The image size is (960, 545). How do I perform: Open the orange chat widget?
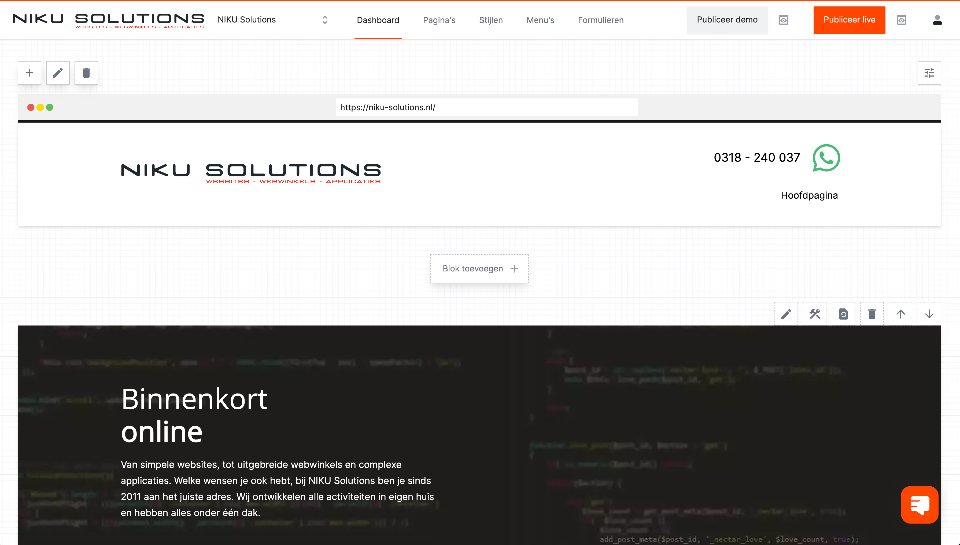[x=919, y=504]
